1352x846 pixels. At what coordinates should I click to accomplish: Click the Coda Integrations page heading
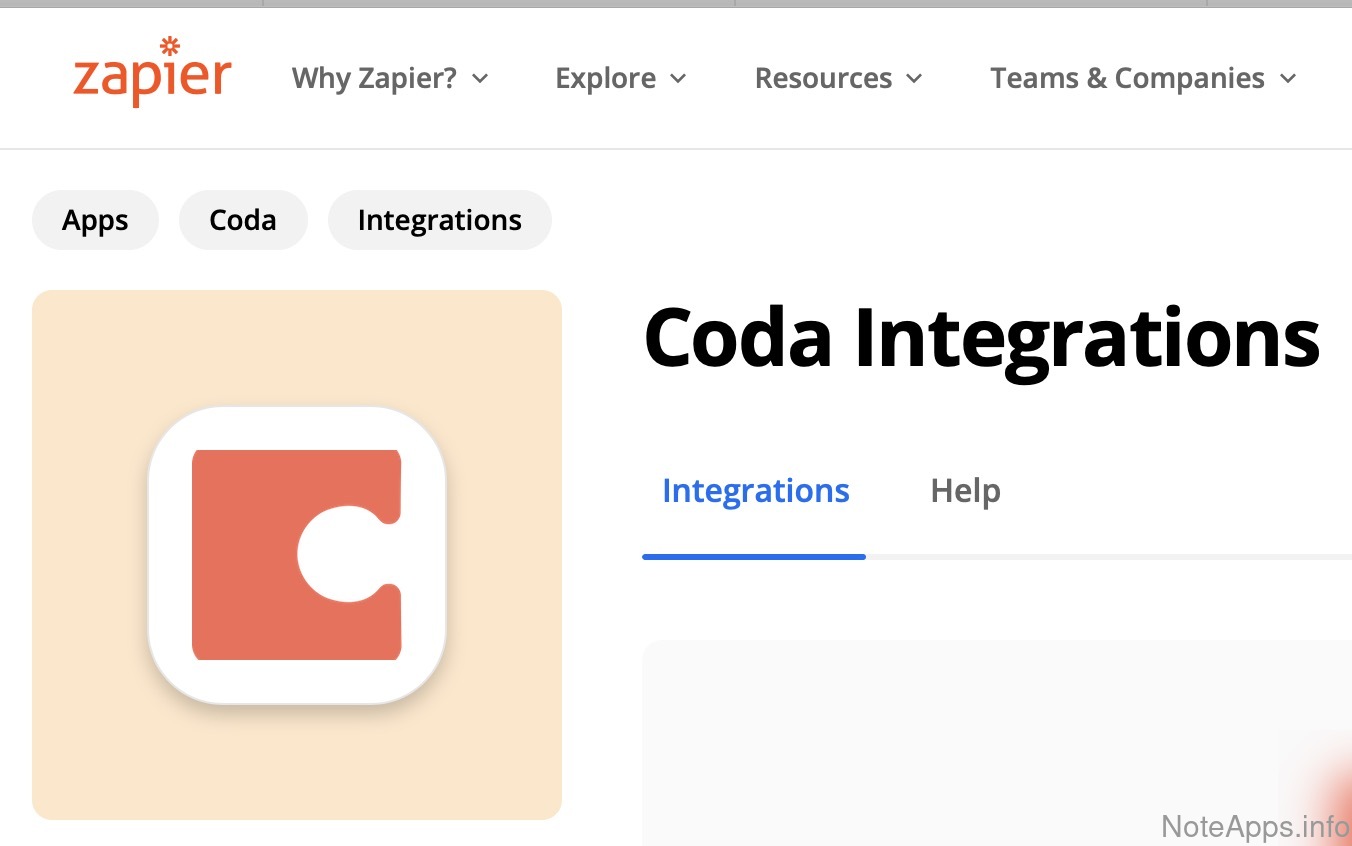pos(982,337)
